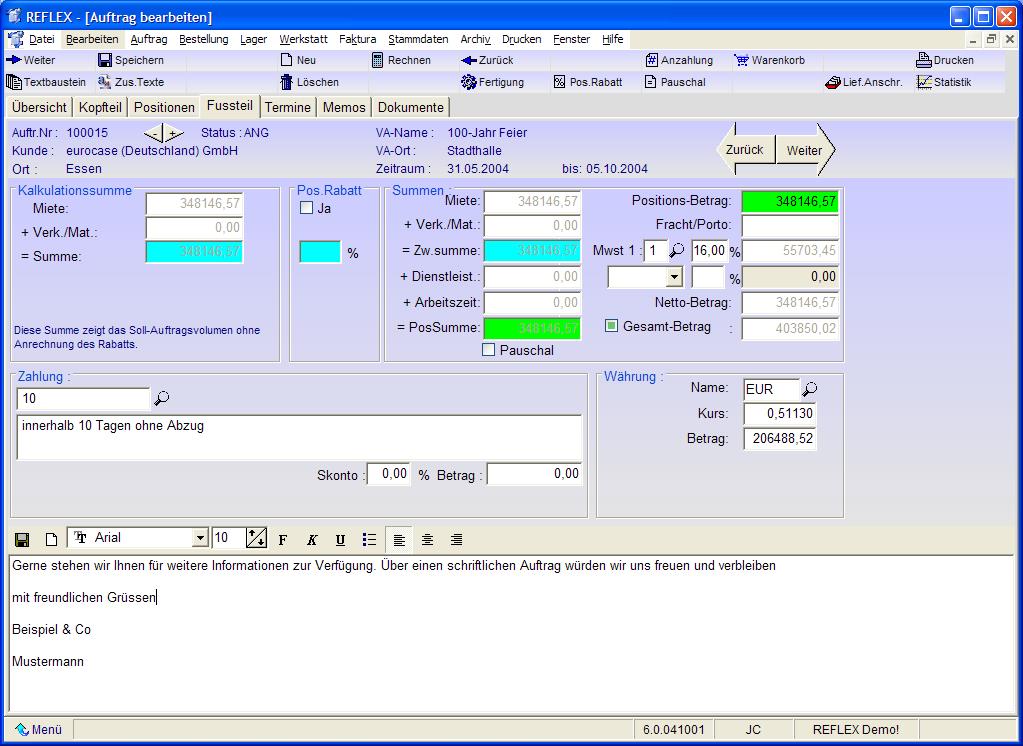Image resolution: width=1023 pixels, height=746 pixels.
Task: Switch to the Dokumente tab
Action: click(411, 107)
